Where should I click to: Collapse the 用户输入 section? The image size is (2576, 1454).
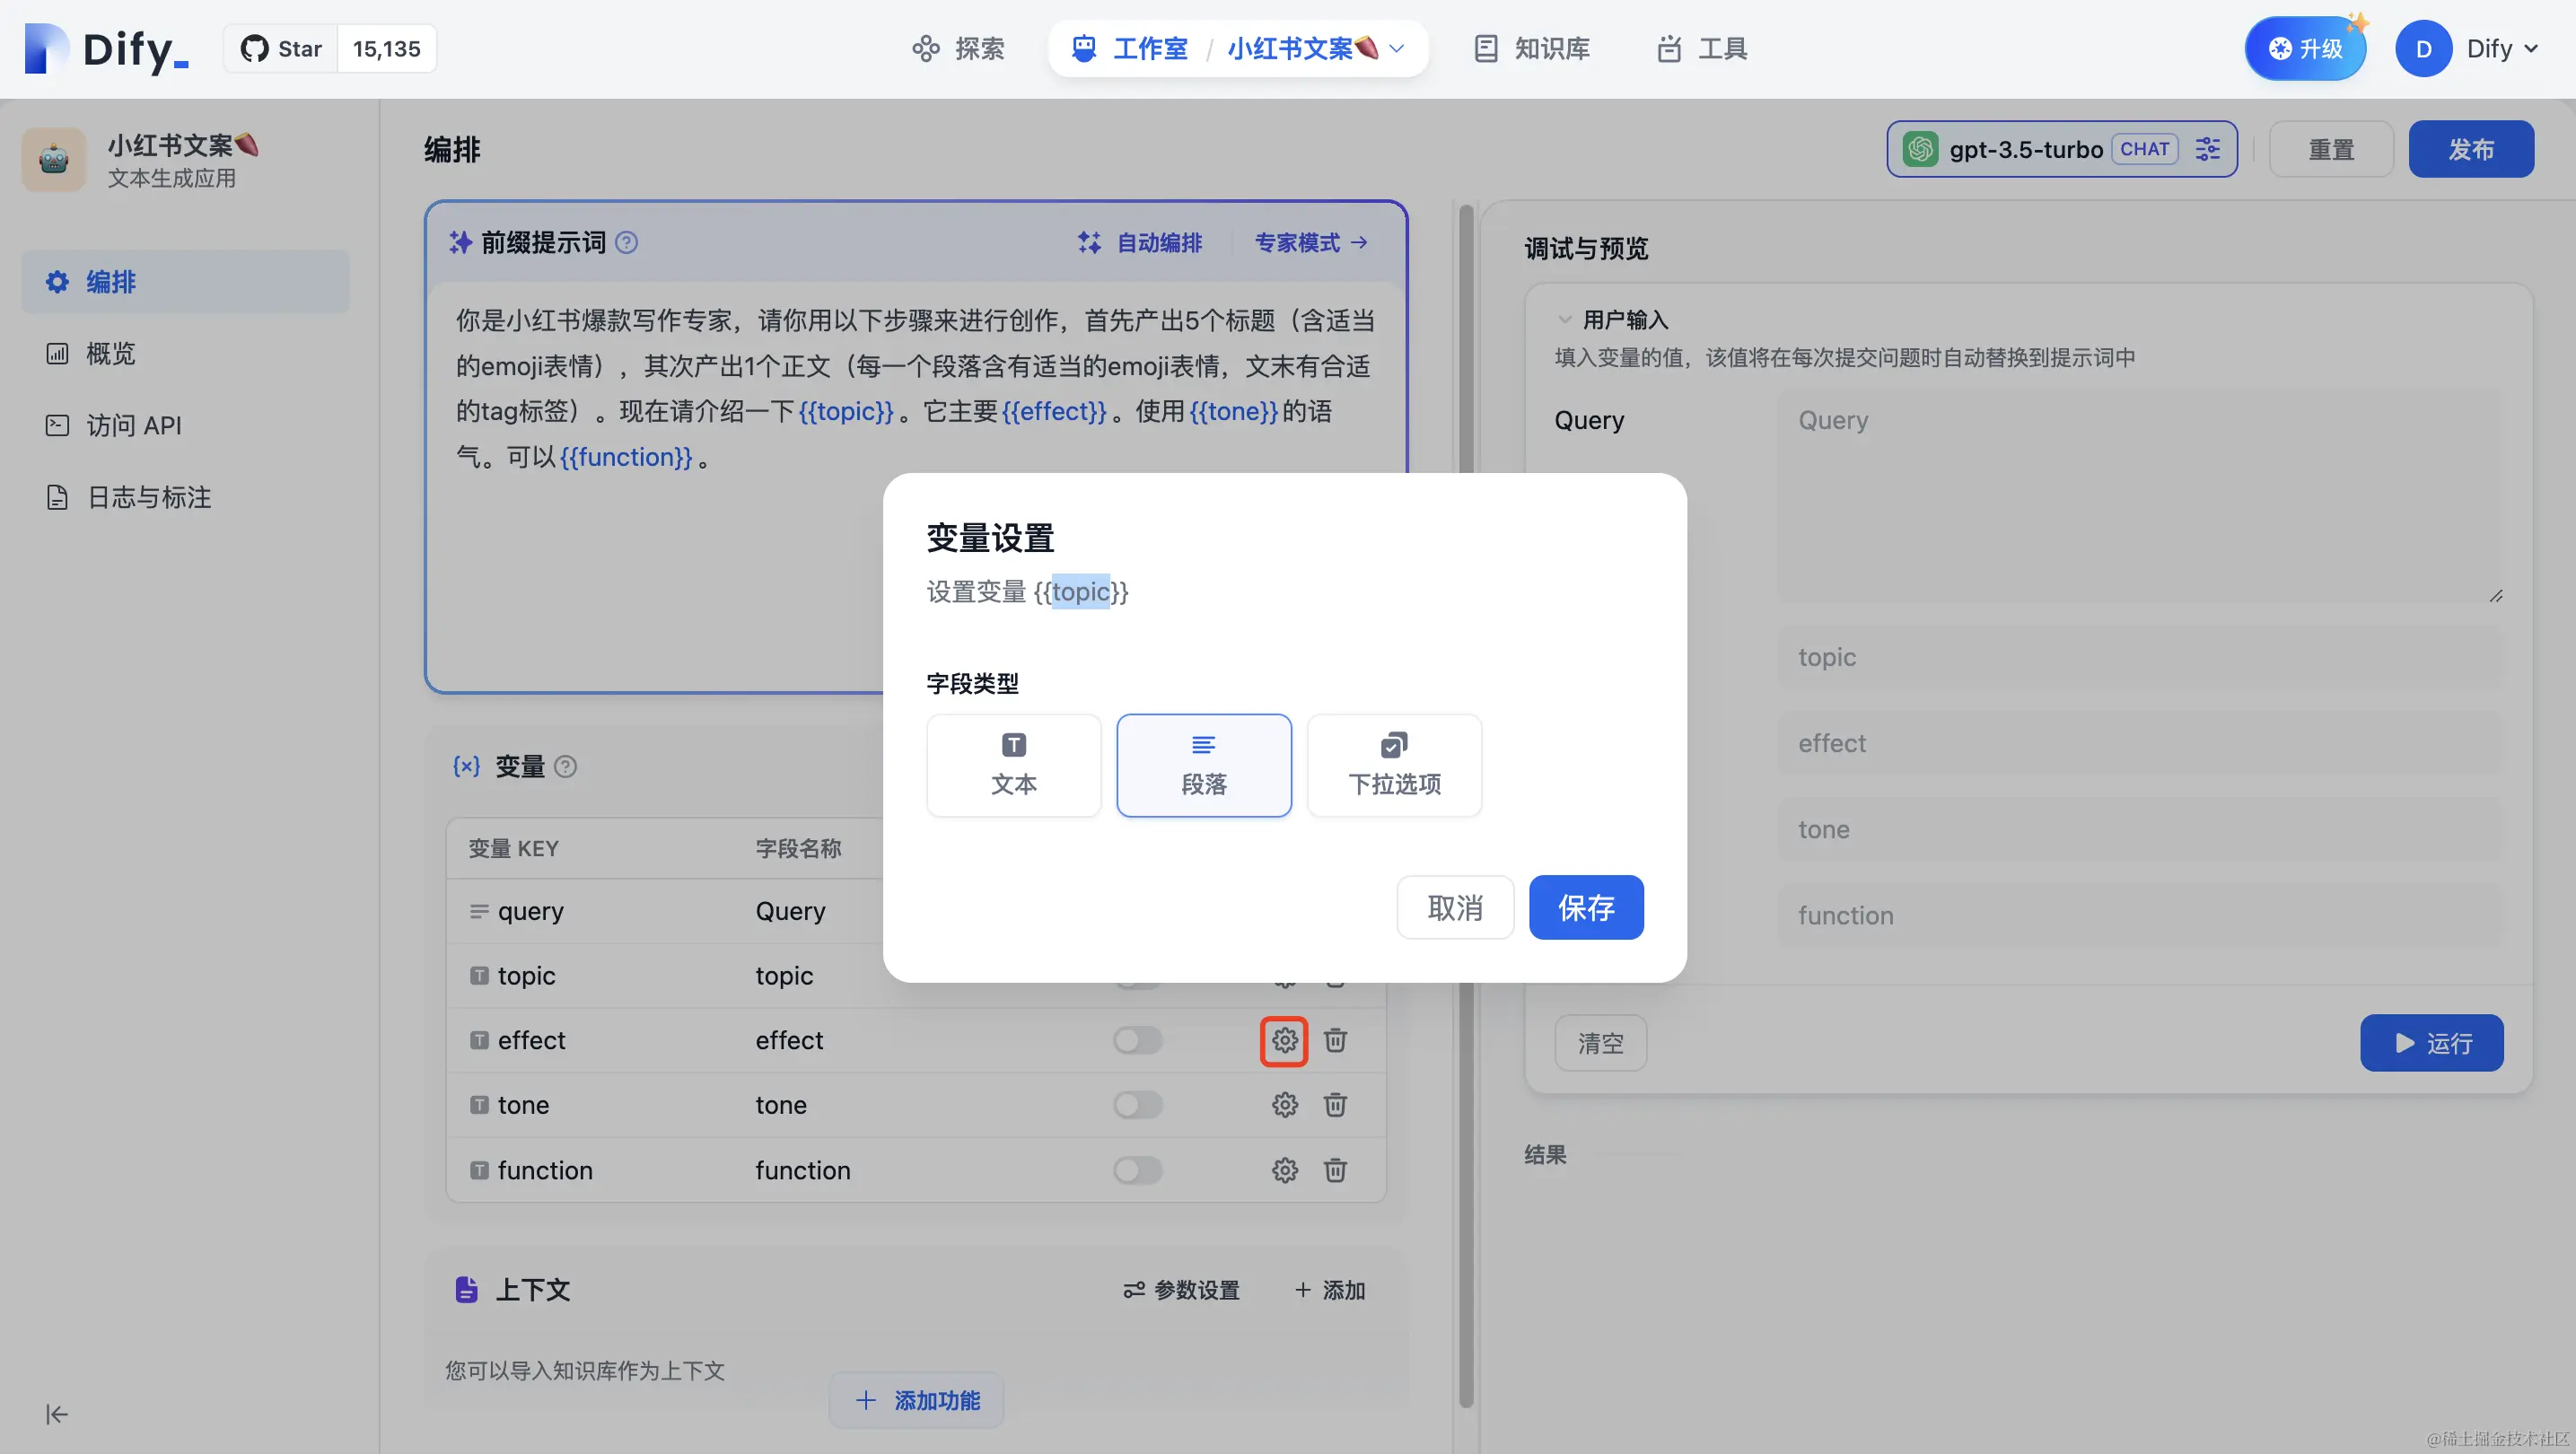(1565, 320)
